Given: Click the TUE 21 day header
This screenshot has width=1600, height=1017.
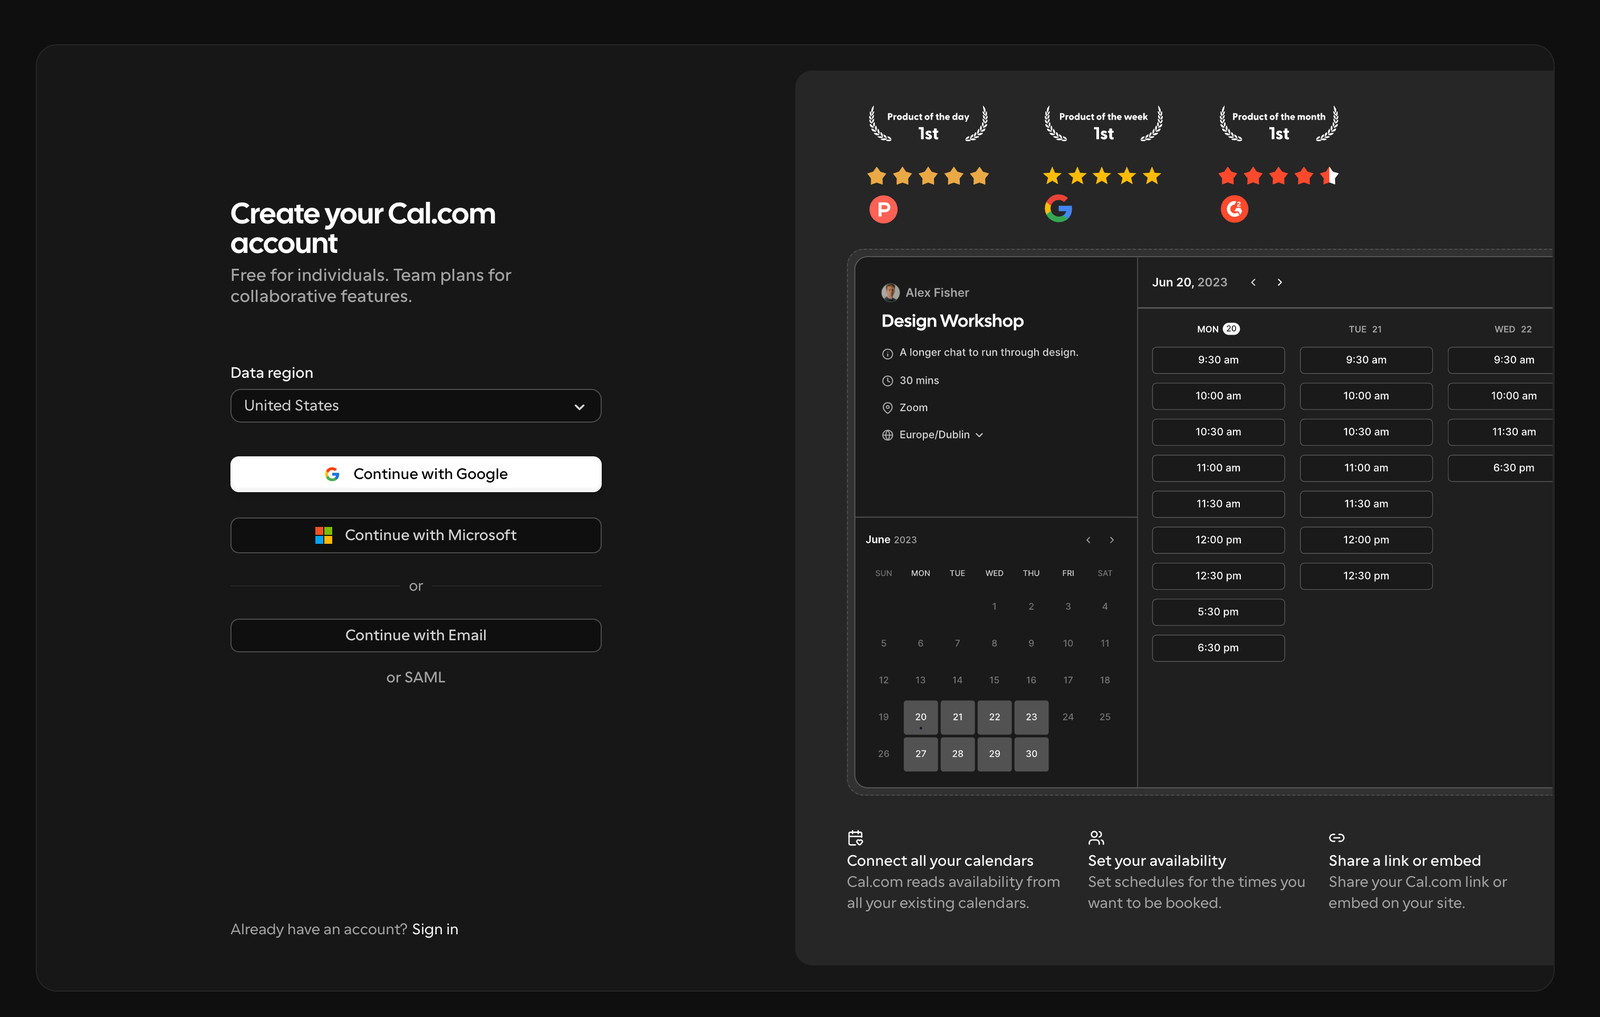Looking at the screenshot, I should [x=1365, y=329].
